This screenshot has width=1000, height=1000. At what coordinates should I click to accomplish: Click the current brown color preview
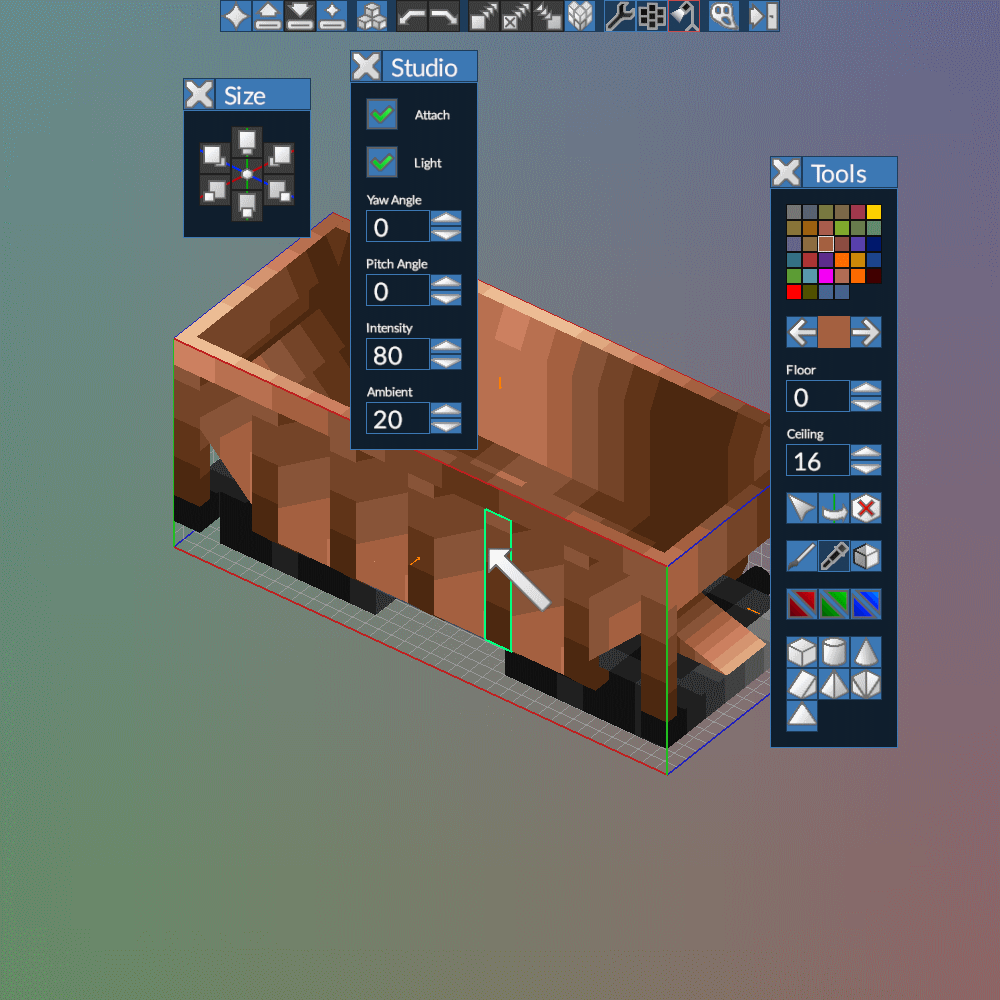[x=834, y=332]
